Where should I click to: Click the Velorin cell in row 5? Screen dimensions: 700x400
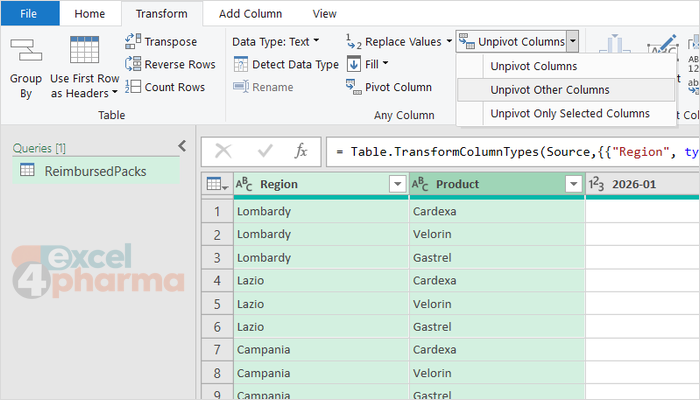(x=497, y=304)
